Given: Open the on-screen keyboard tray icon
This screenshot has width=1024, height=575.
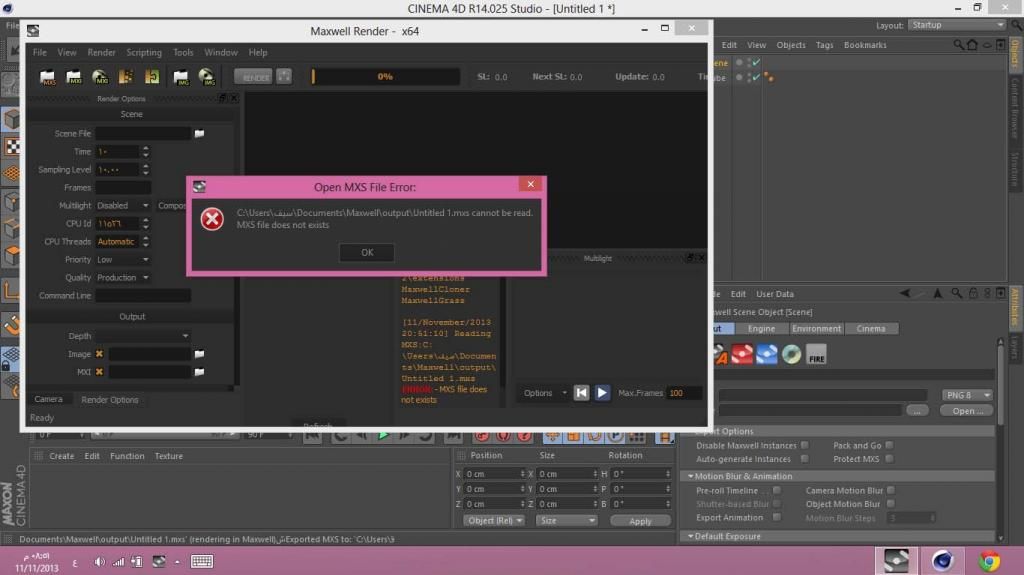Looking at the screenshot, I should click(x=202, y=562).
